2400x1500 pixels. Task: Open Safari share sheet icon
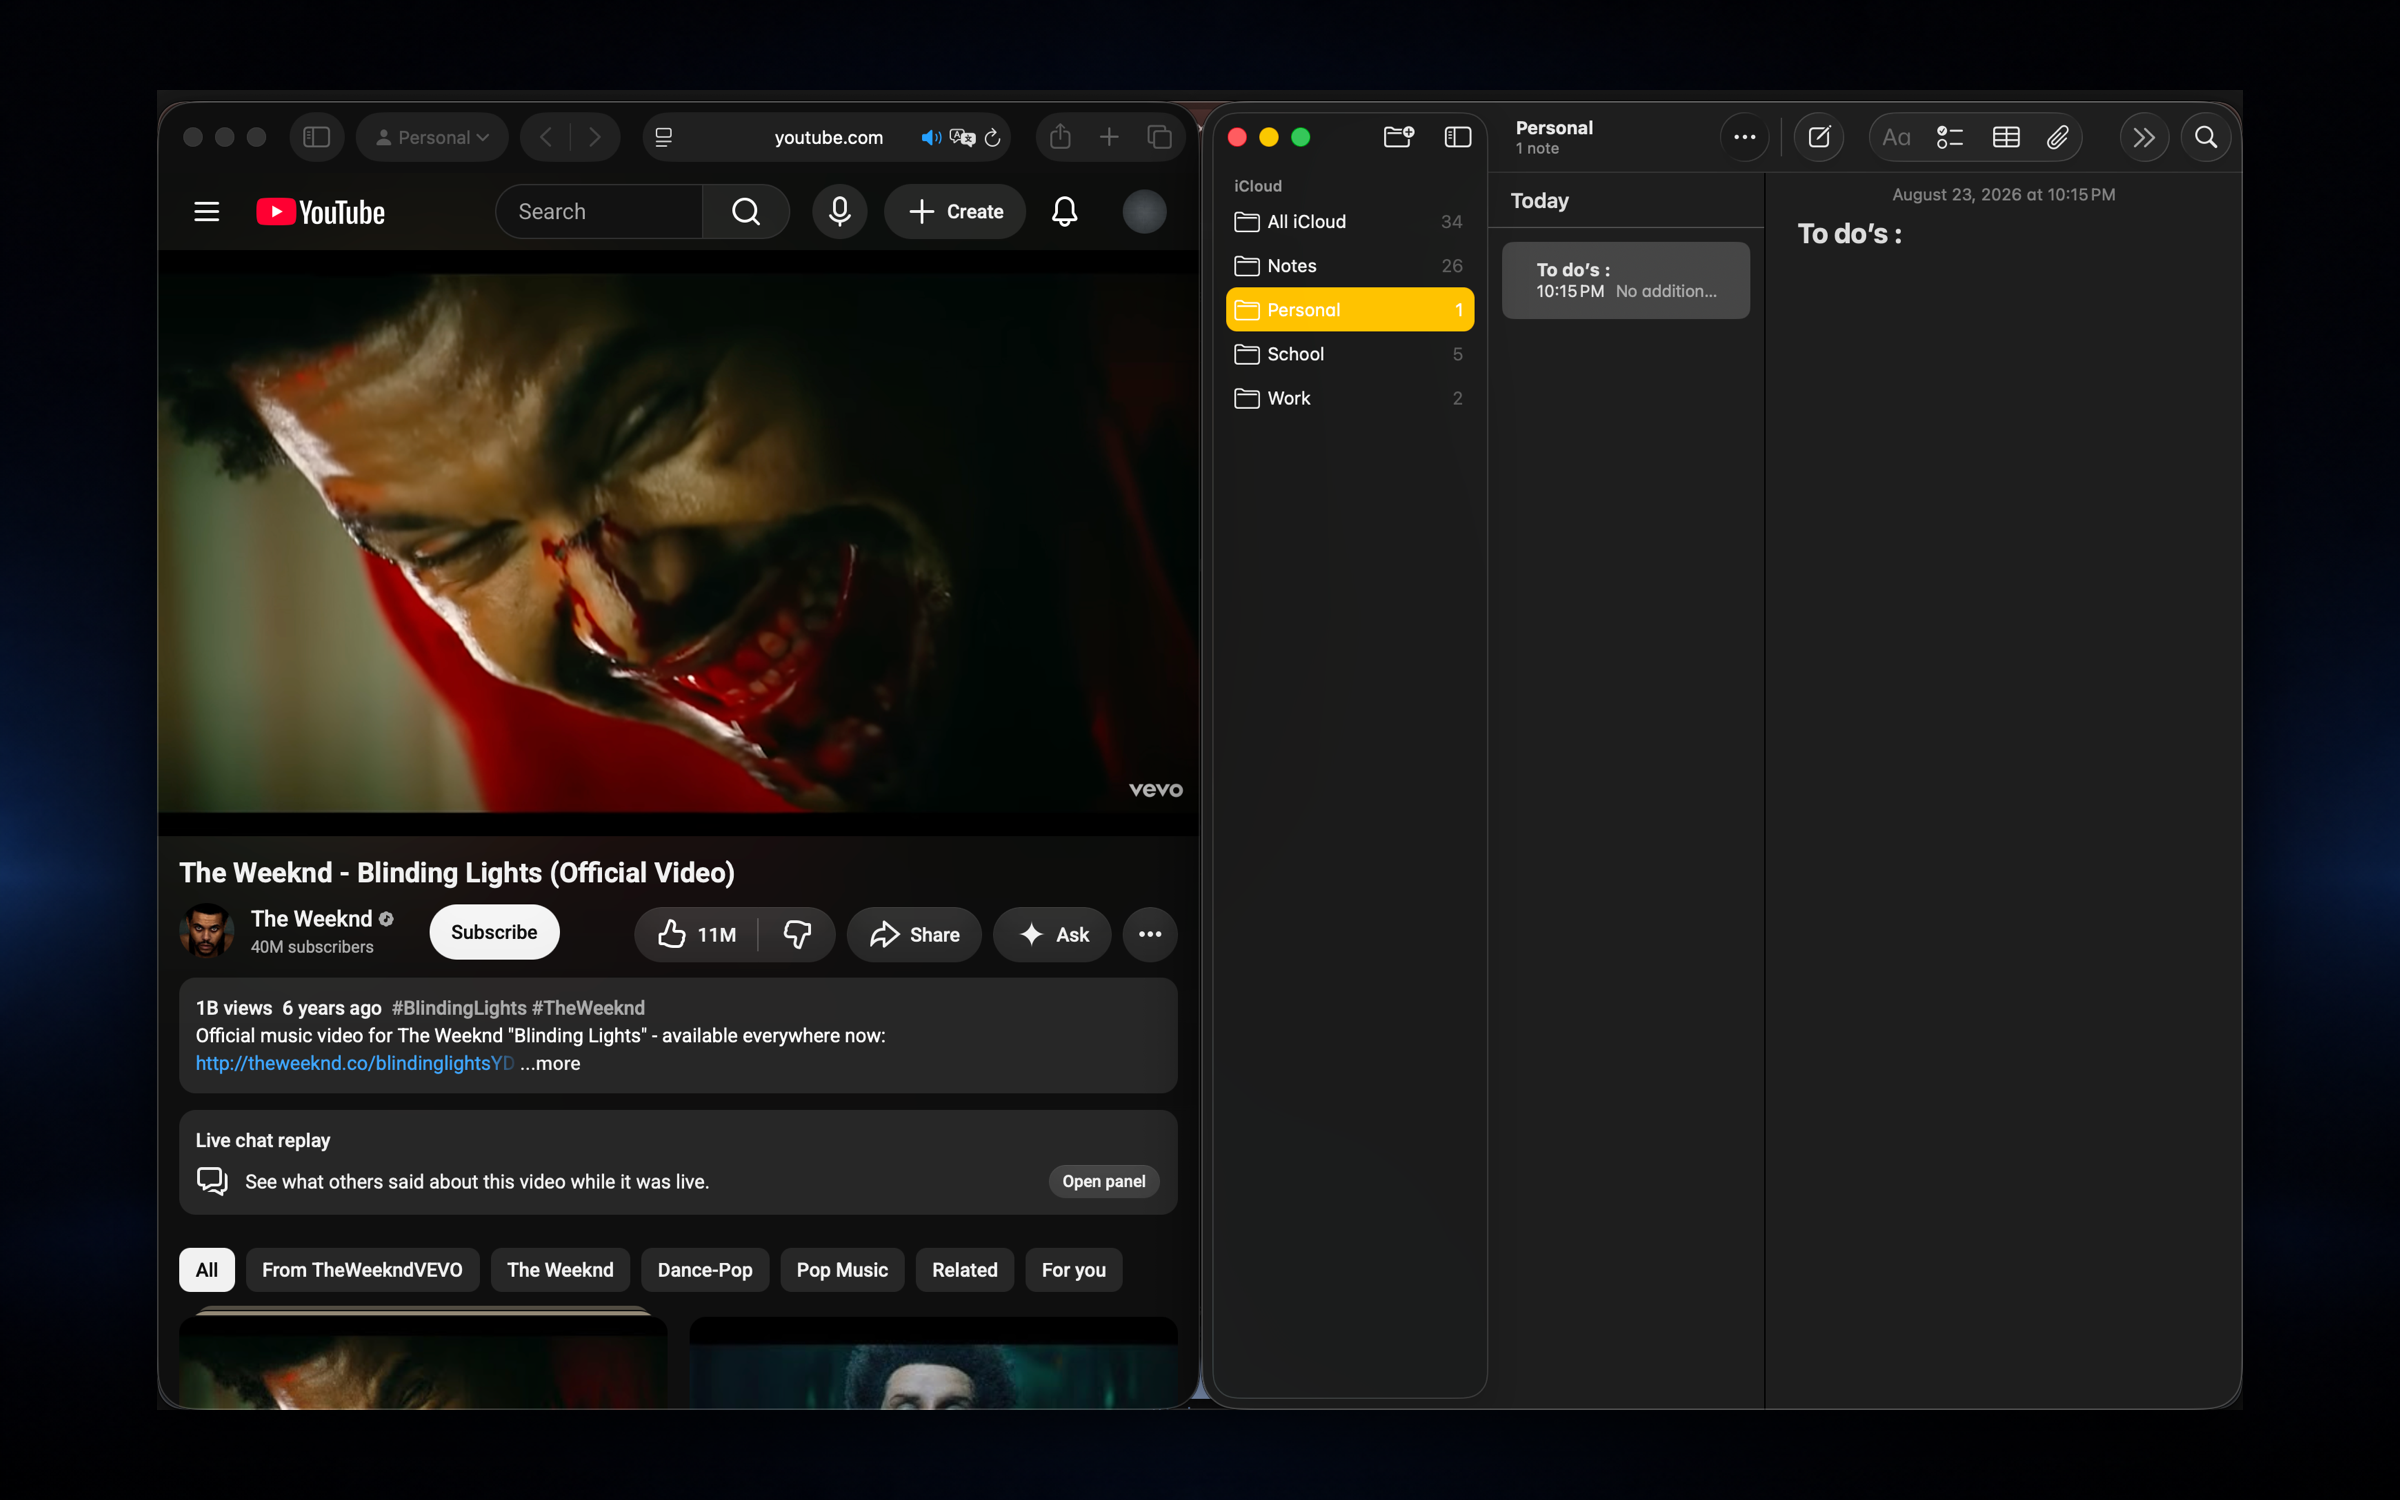tap(1060, 137)
